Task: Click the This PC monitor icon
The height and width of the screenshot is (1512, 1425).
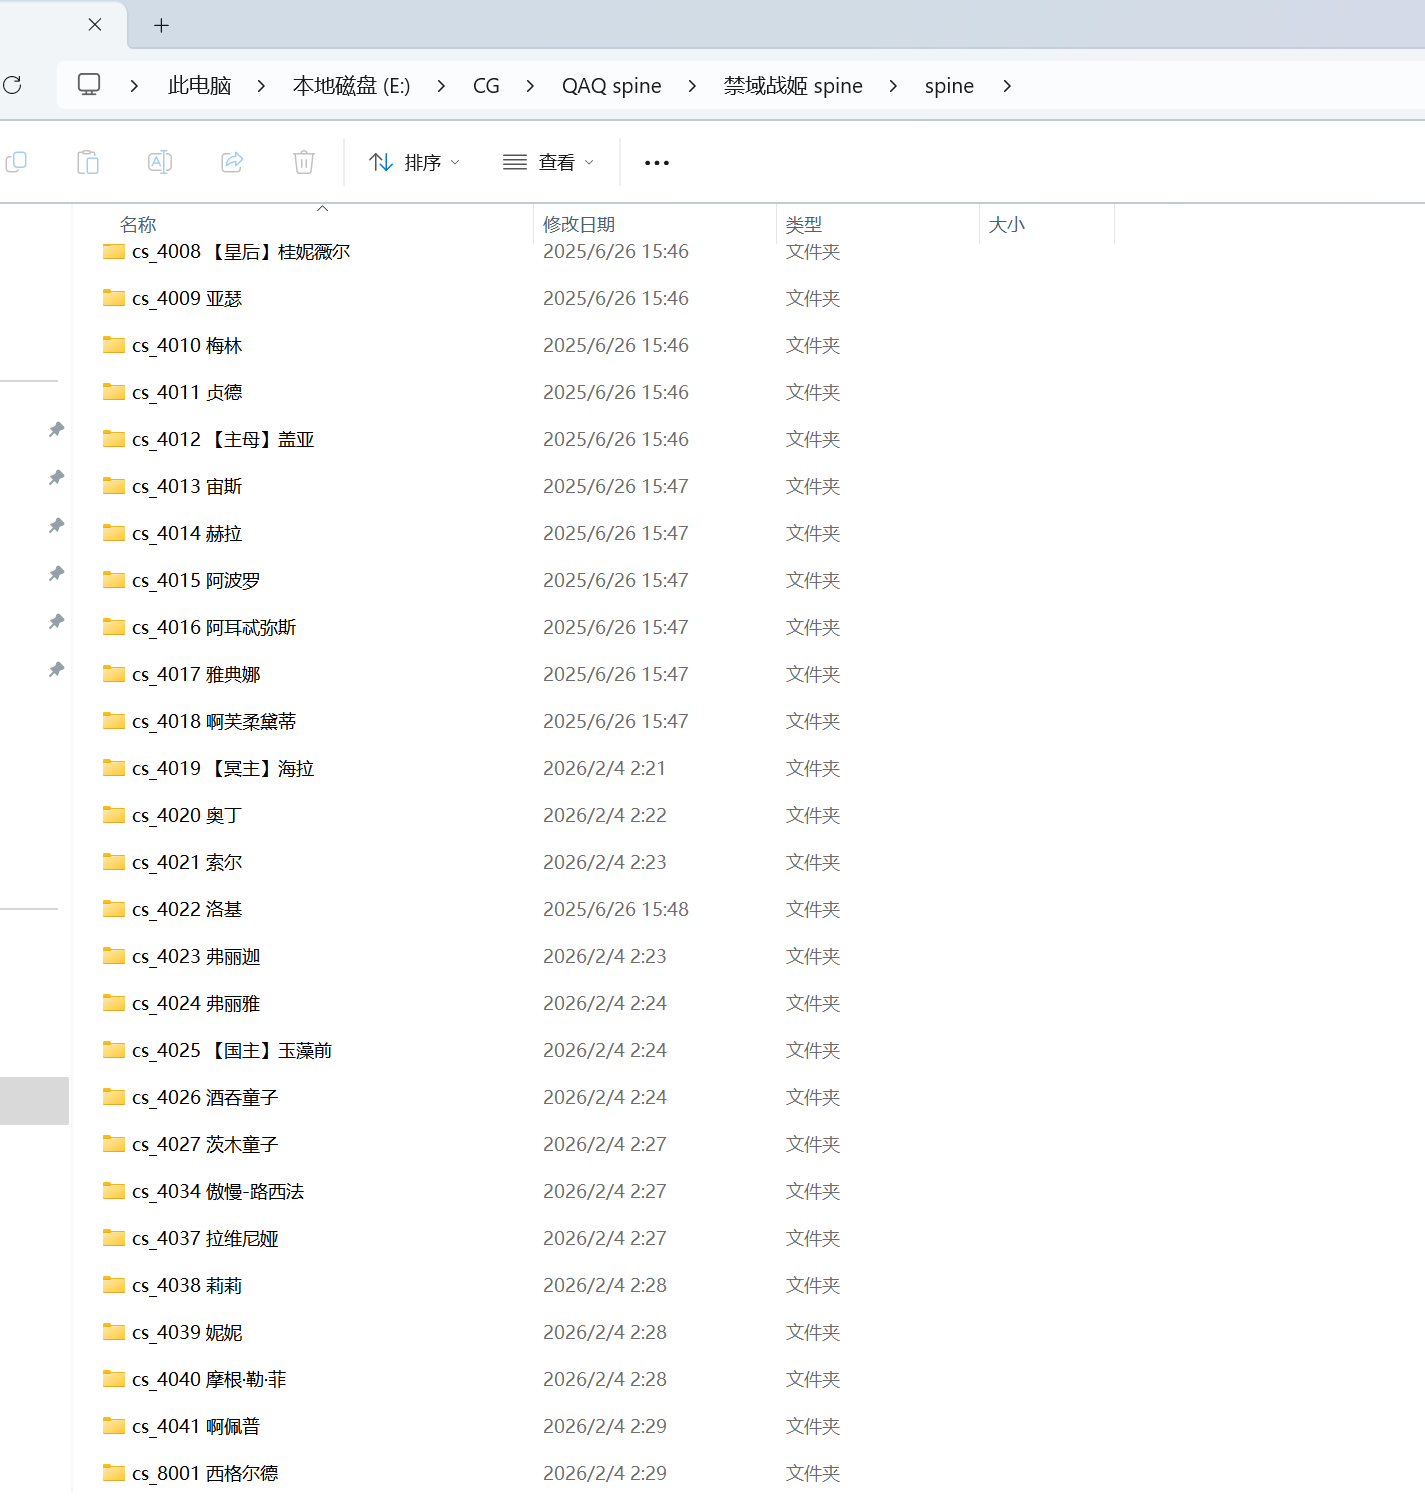Action: 89,85
